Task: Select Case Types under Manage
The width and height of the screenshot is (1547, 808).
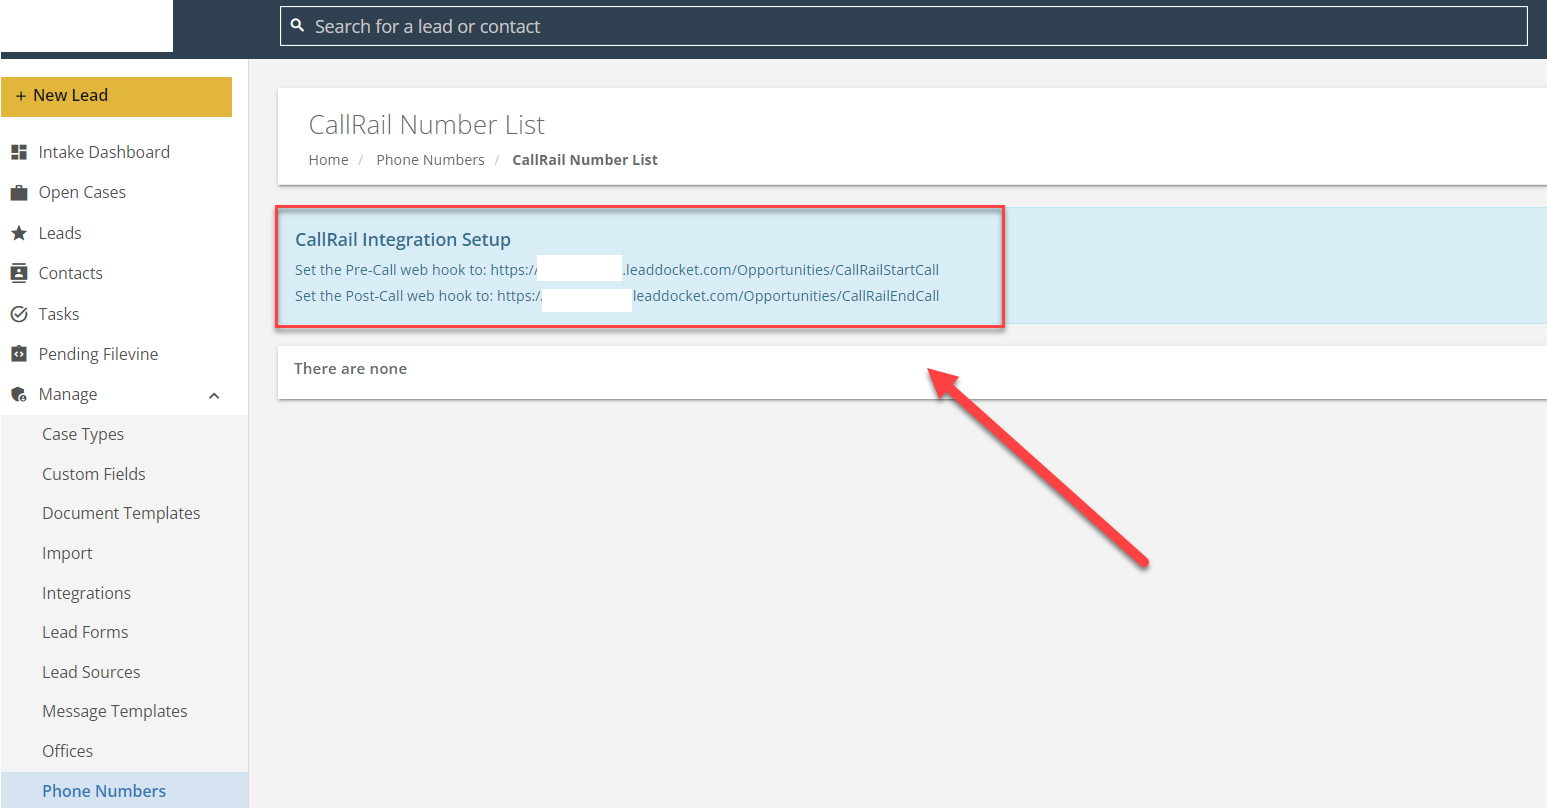Action: [x=82, y=433]
